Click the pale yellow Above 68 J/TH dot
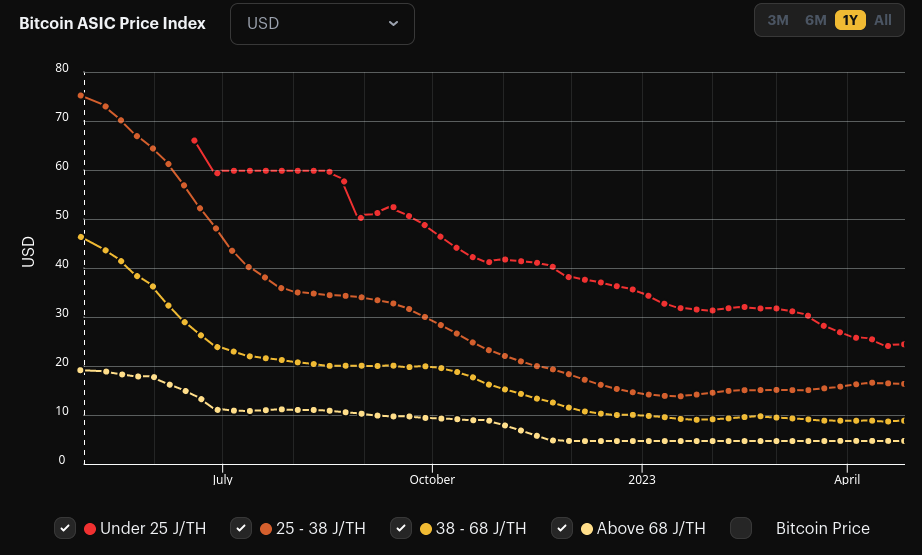This screenshot has width=922, height=555. 587,529
